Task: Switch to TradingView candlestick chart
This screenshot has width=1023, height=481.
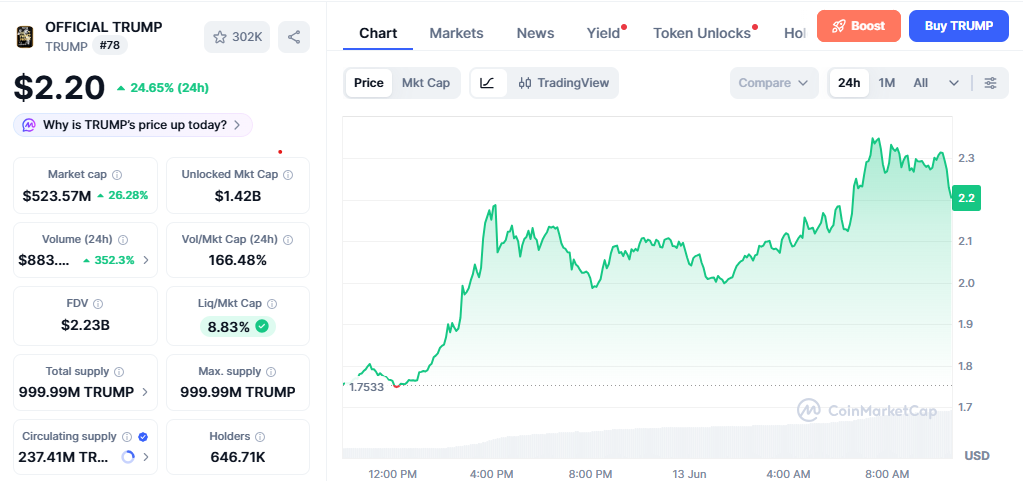Action: (564, 83)
